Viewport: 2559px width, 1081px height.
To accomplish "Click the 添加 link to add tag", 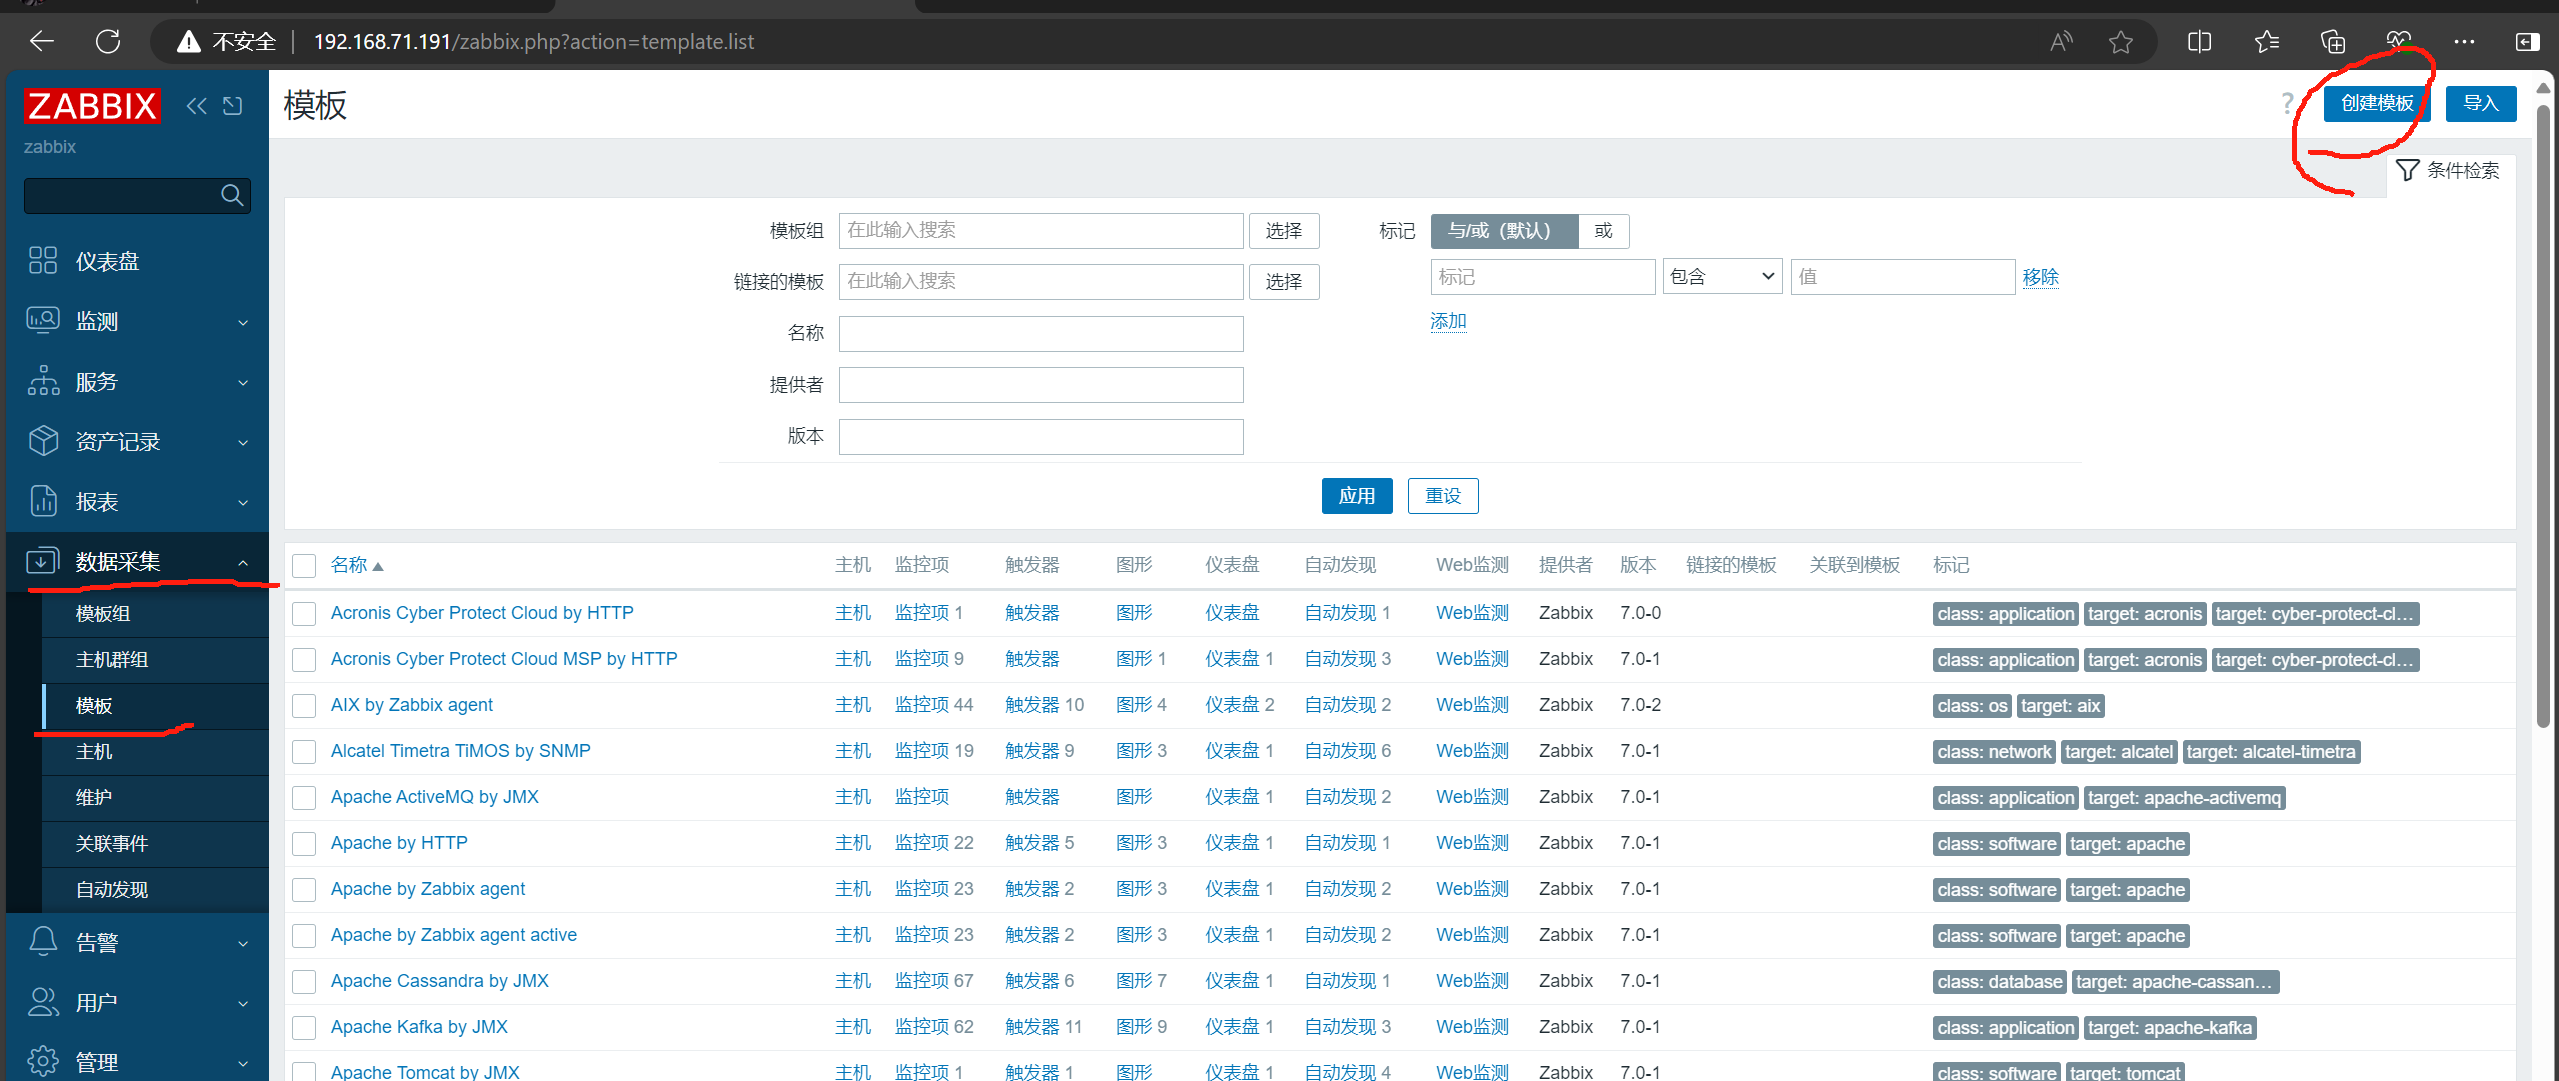I will [1448, 321].
